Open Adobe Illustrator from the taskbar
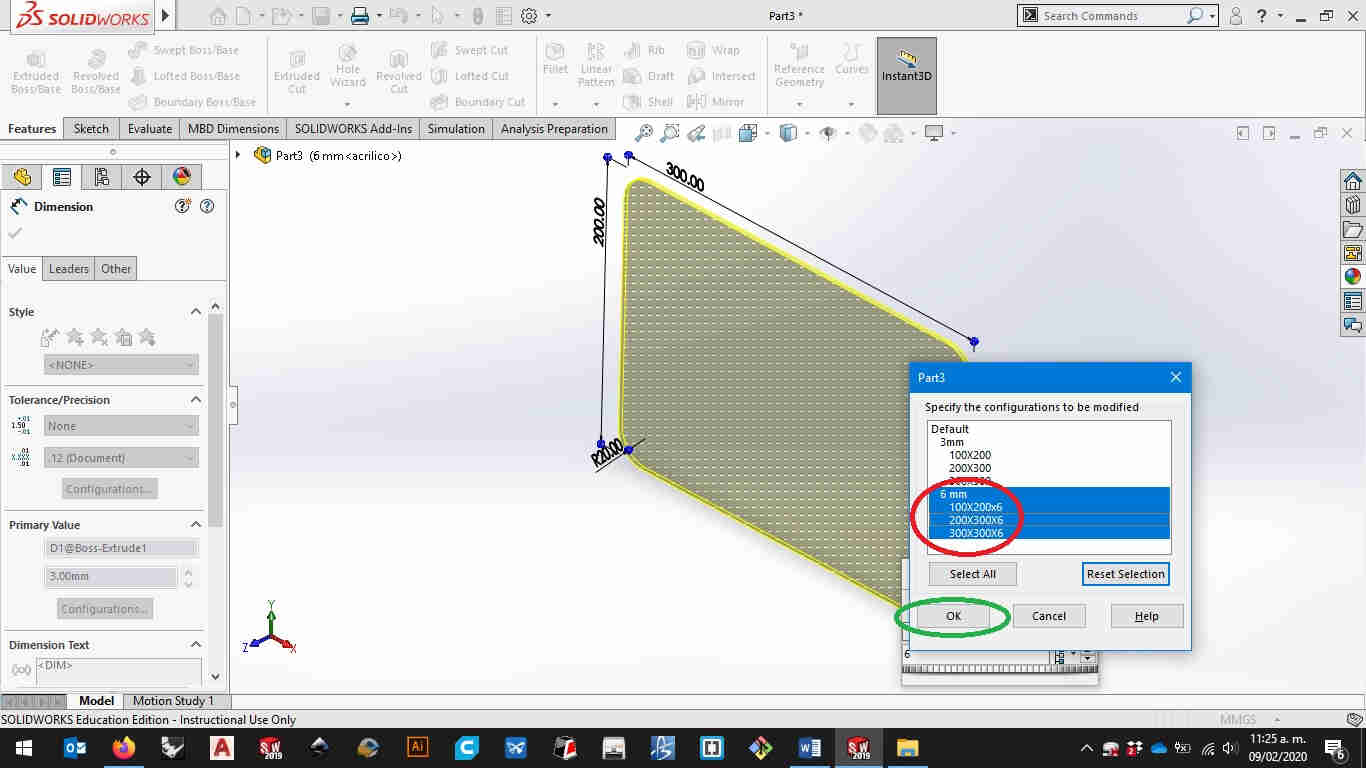This screenshot has height=768, width=1366. tap(418, 748)
